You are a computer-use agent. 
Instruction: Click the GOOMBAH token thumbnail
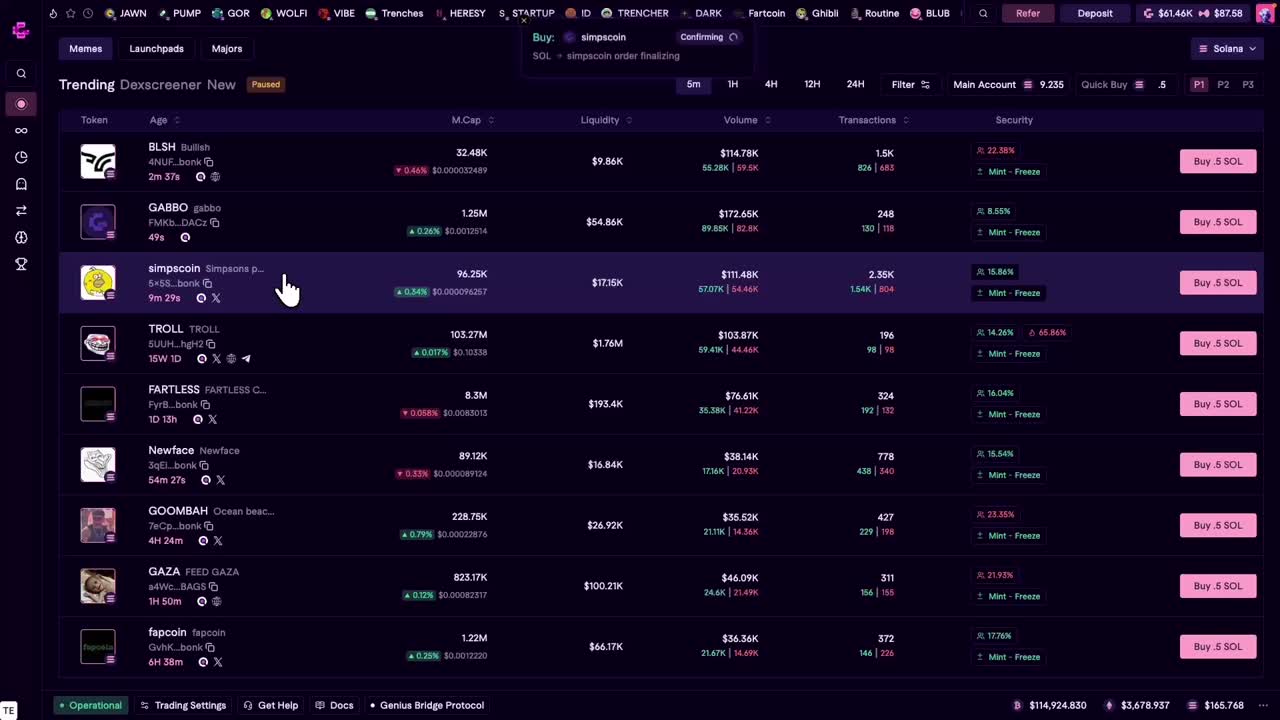[97, 525]
